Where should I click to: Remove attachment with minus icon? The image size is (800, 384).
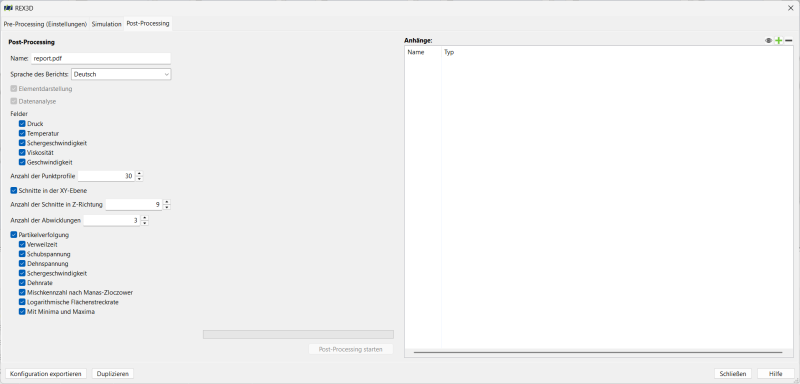[x=789, y=41]
